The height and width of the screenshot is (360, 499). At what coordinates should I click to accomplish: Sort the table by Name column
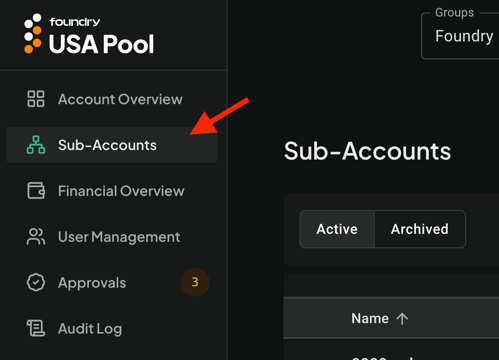(370, 319)
